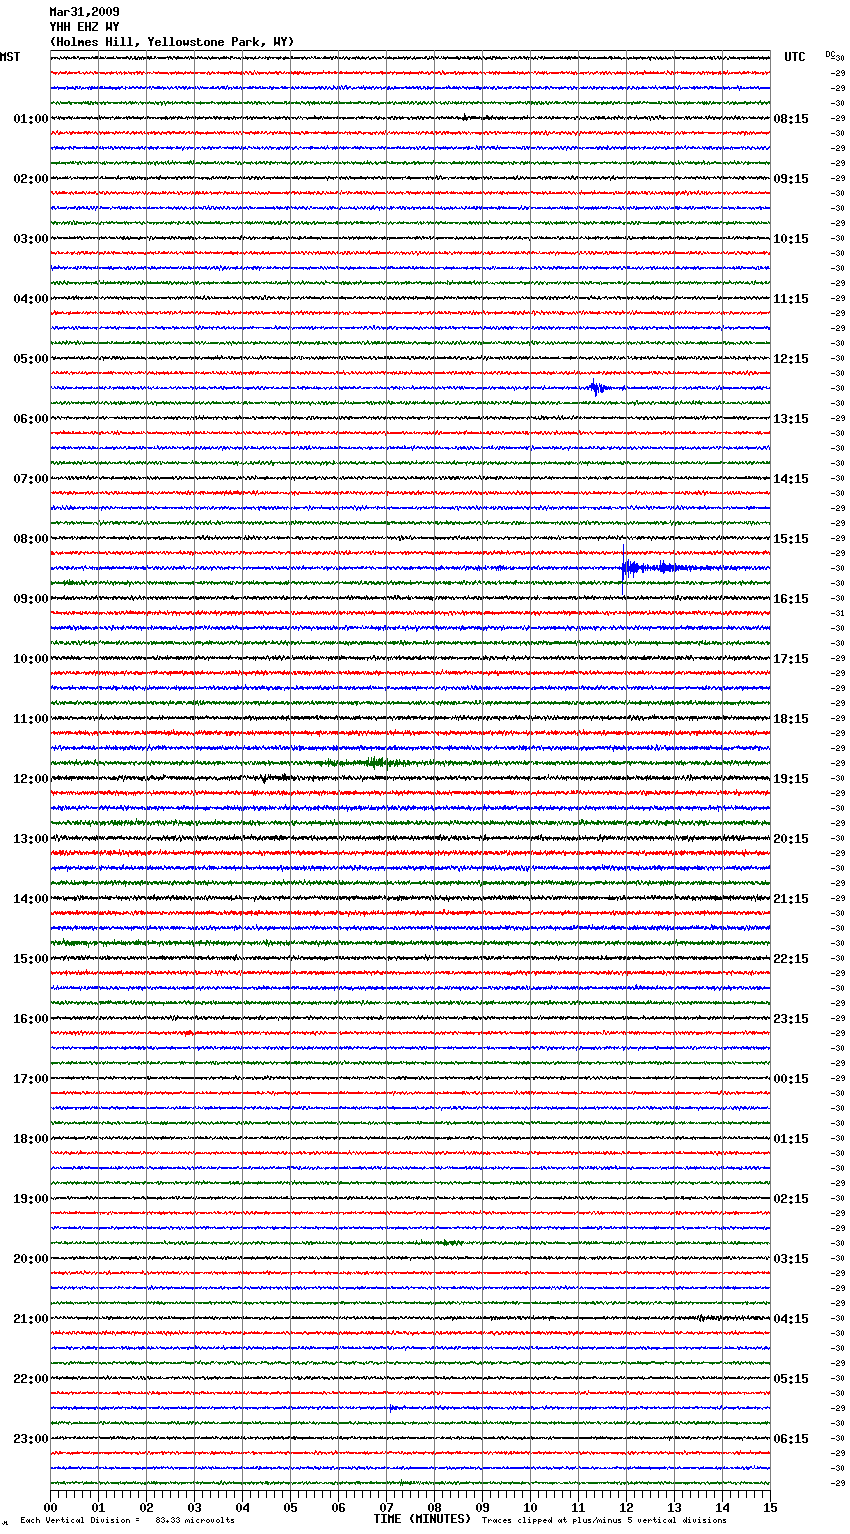Select the 08:00 MST time label
This screenshot has width=850, height=1534.
point(31,539)
